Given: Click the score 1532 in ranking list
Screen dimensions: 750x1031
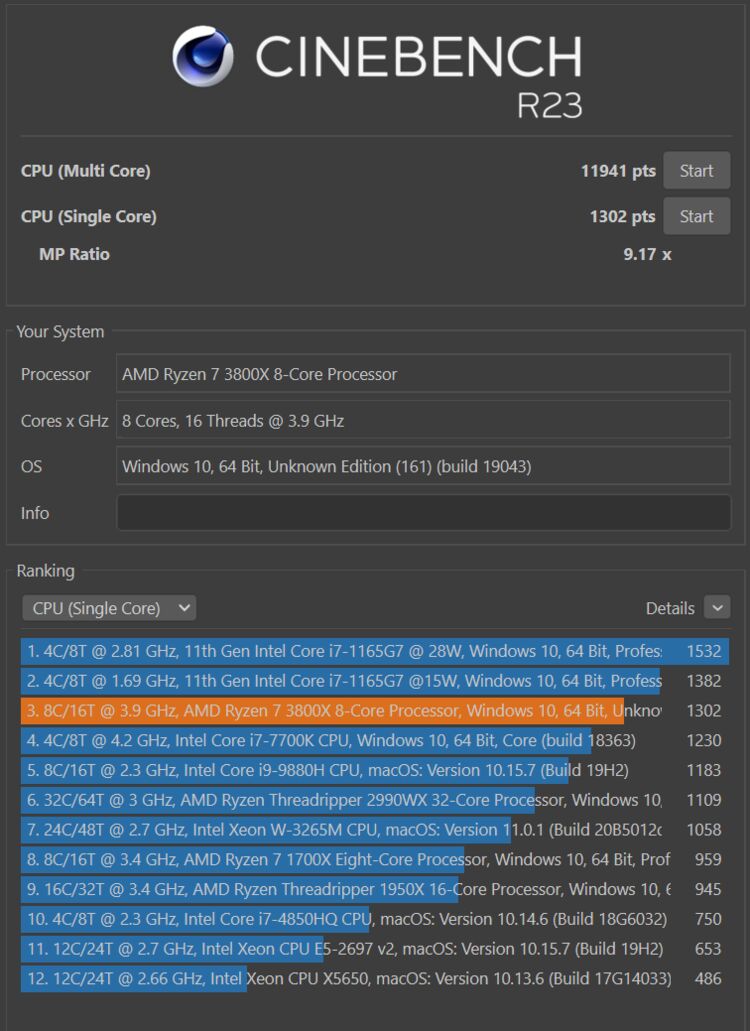Looking at the screenshot, I should [704, 651].
